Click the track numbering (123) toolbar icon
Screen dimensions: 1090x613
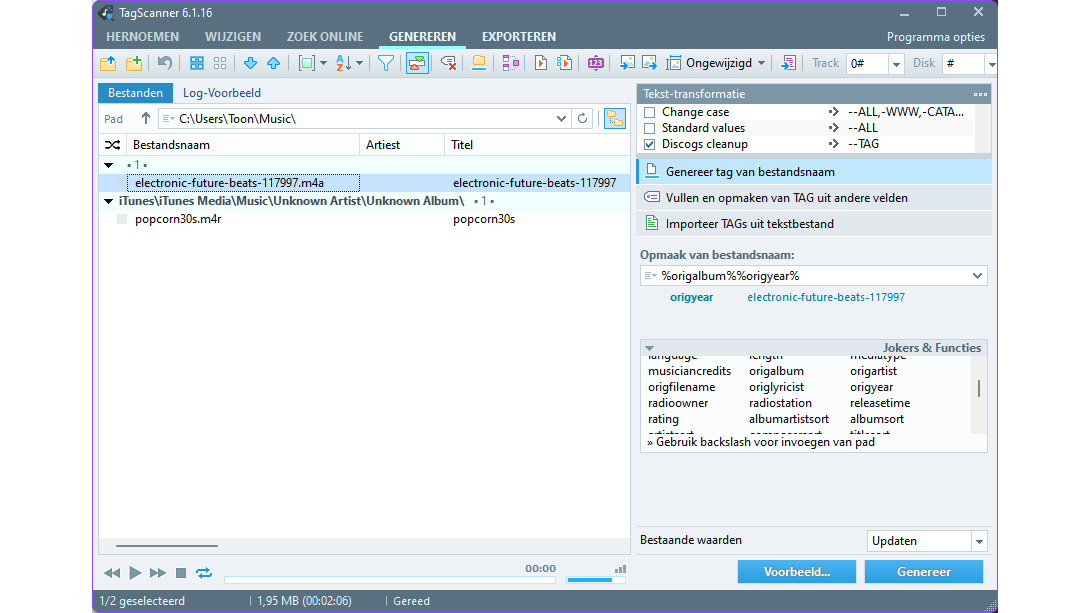point(595,62)
